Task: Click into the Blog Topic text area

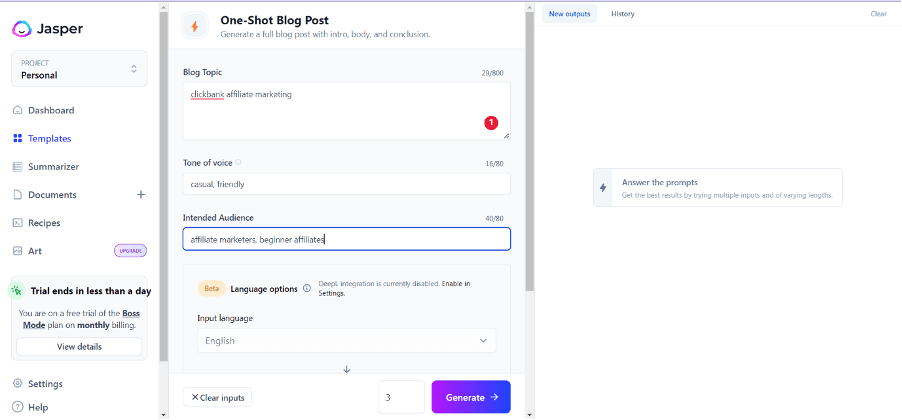Action: click(x=346, y=111)
